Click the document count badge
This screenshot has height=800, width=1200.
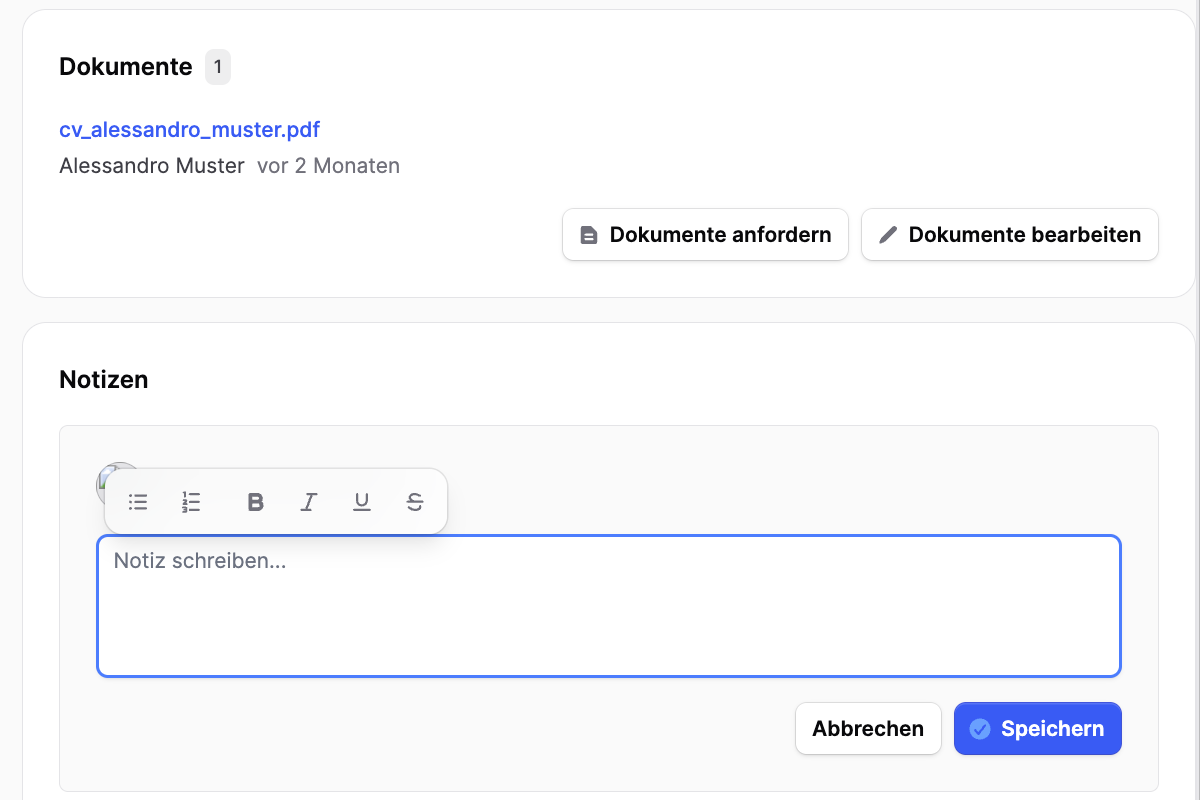point(218,67)
